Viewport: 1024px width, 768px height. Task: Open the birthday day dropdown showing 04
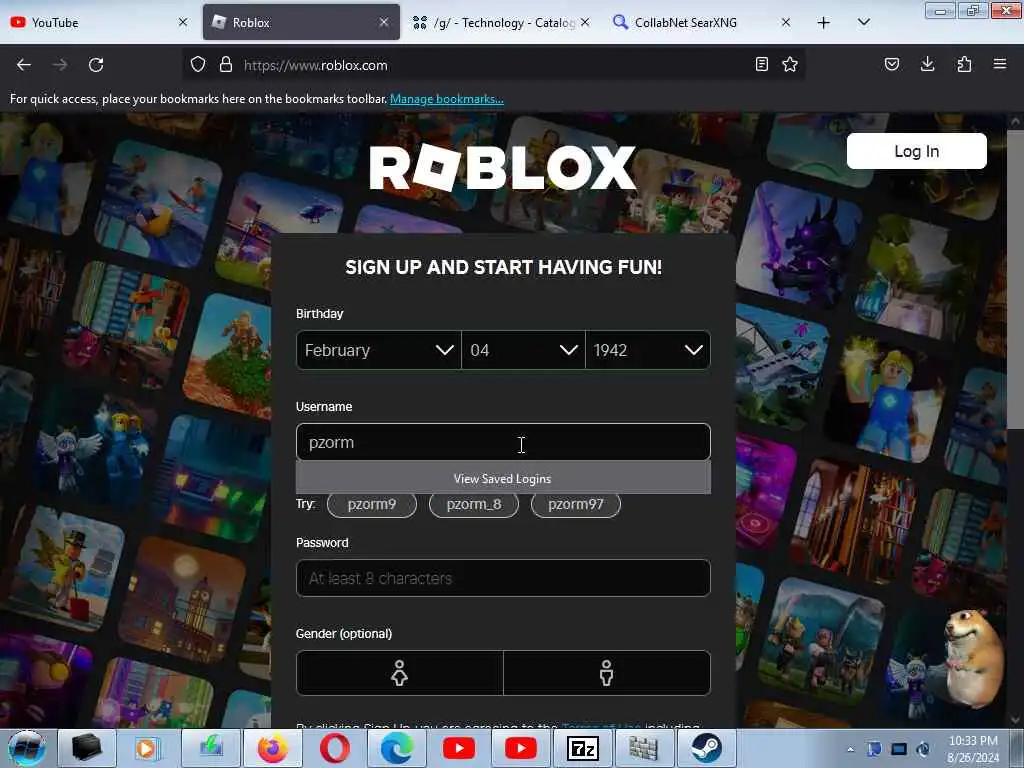(523, 350)
